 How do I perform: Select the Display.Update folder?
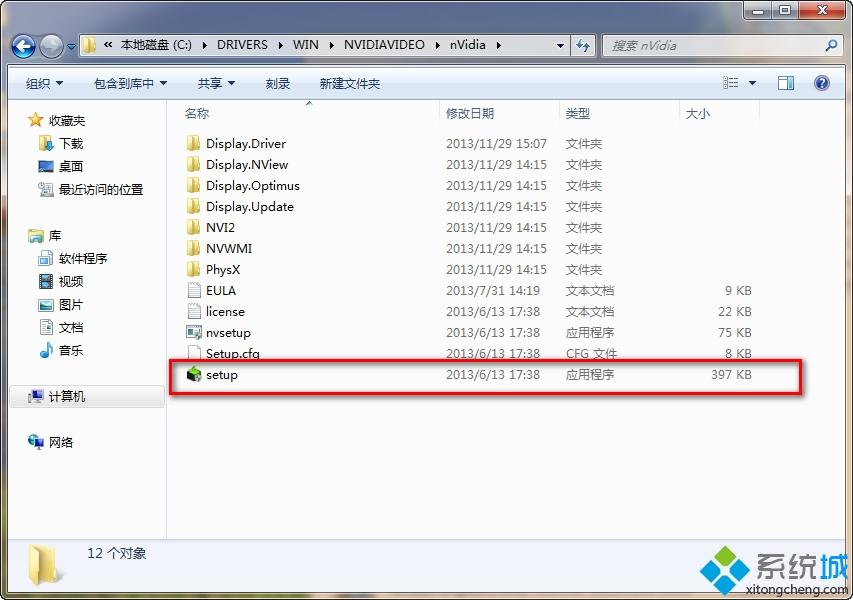(239, 207)
